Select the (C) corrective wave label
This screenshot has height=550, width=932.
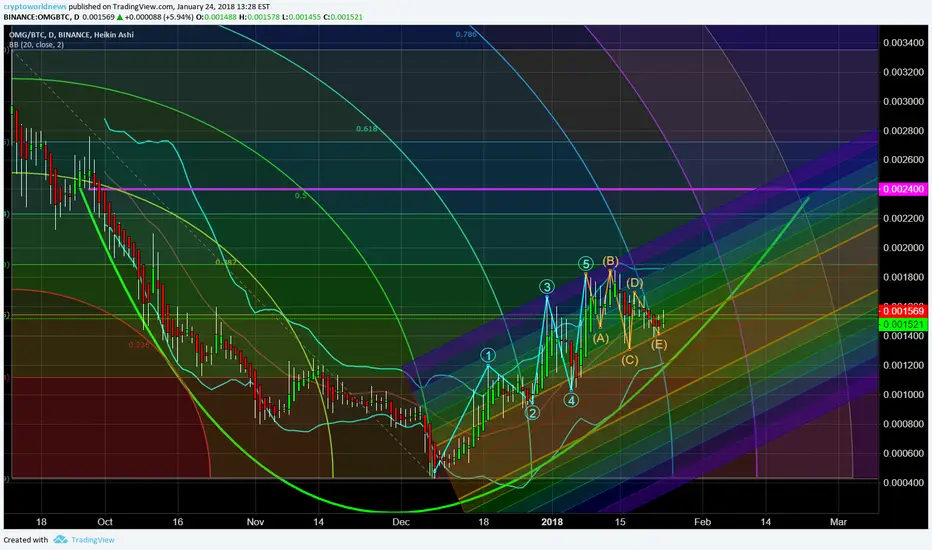[x=629, y=360]
